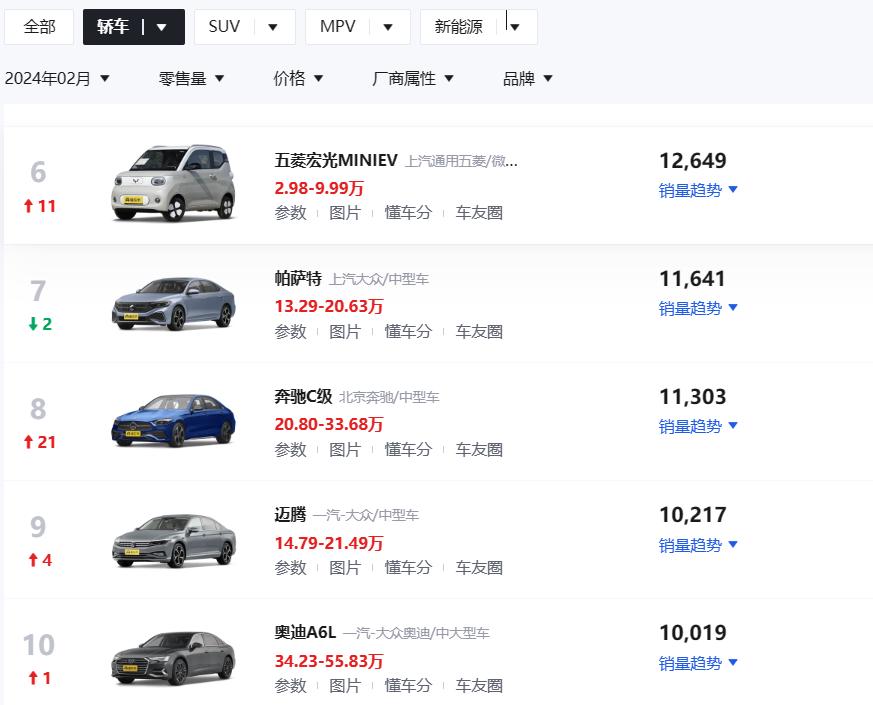Open 图片 link for 帕萨特
This screenshot has height=705, width=873.
click(345, 331)
